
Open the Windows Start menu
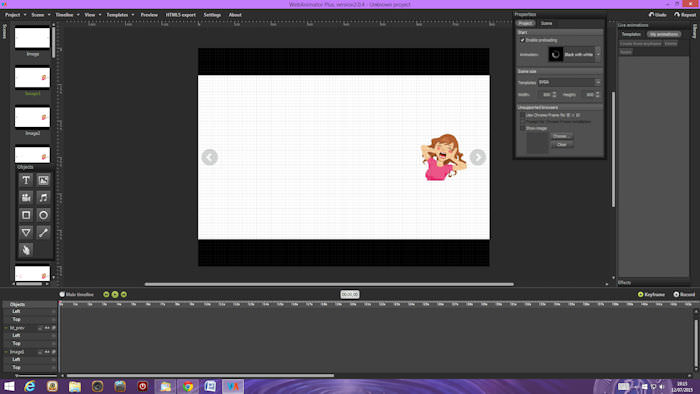tap(9, 386)
